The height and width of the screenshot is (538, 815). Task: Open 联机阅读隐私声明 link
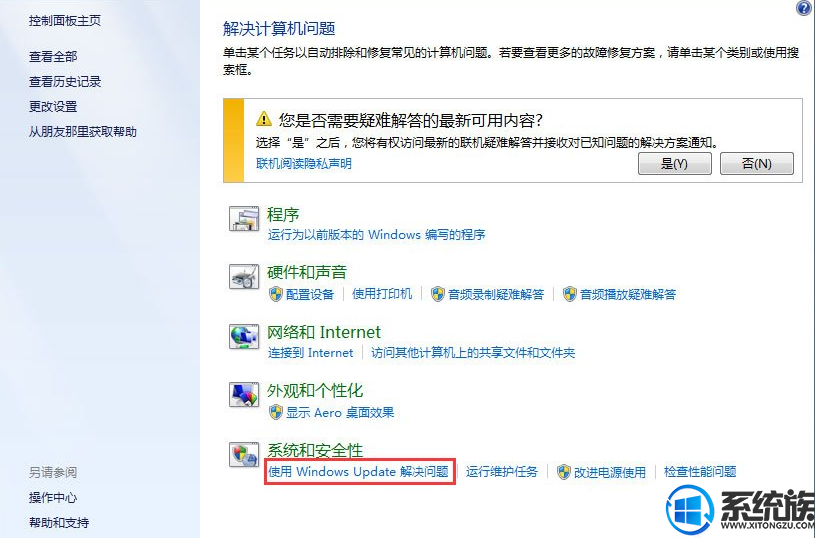click(304, 164)
